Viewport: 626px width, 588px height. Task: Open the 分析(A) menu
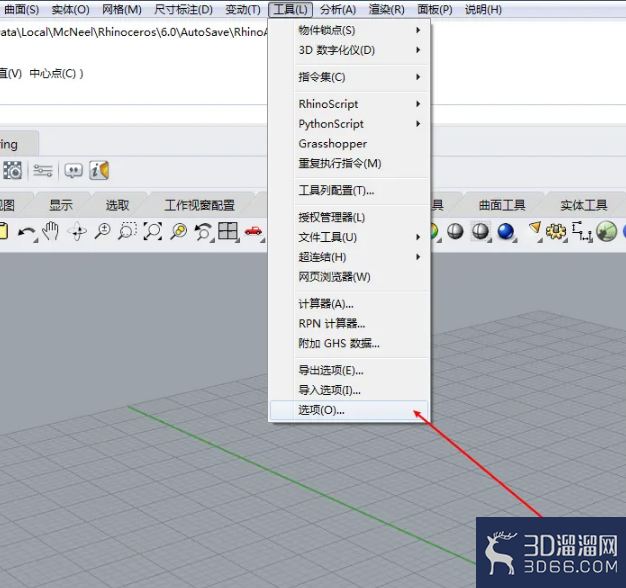(x=338, y=9)
